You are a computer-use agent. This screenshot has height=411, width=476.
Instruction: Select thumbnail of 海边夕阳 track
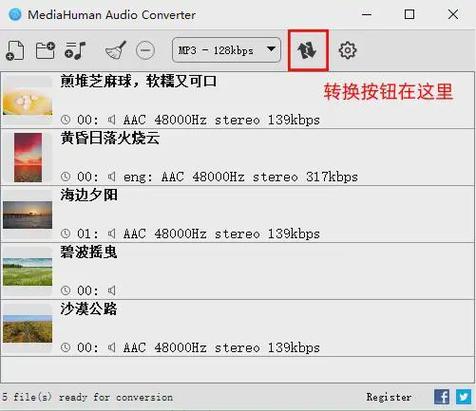pyautogui.click(x=28, y=214)
